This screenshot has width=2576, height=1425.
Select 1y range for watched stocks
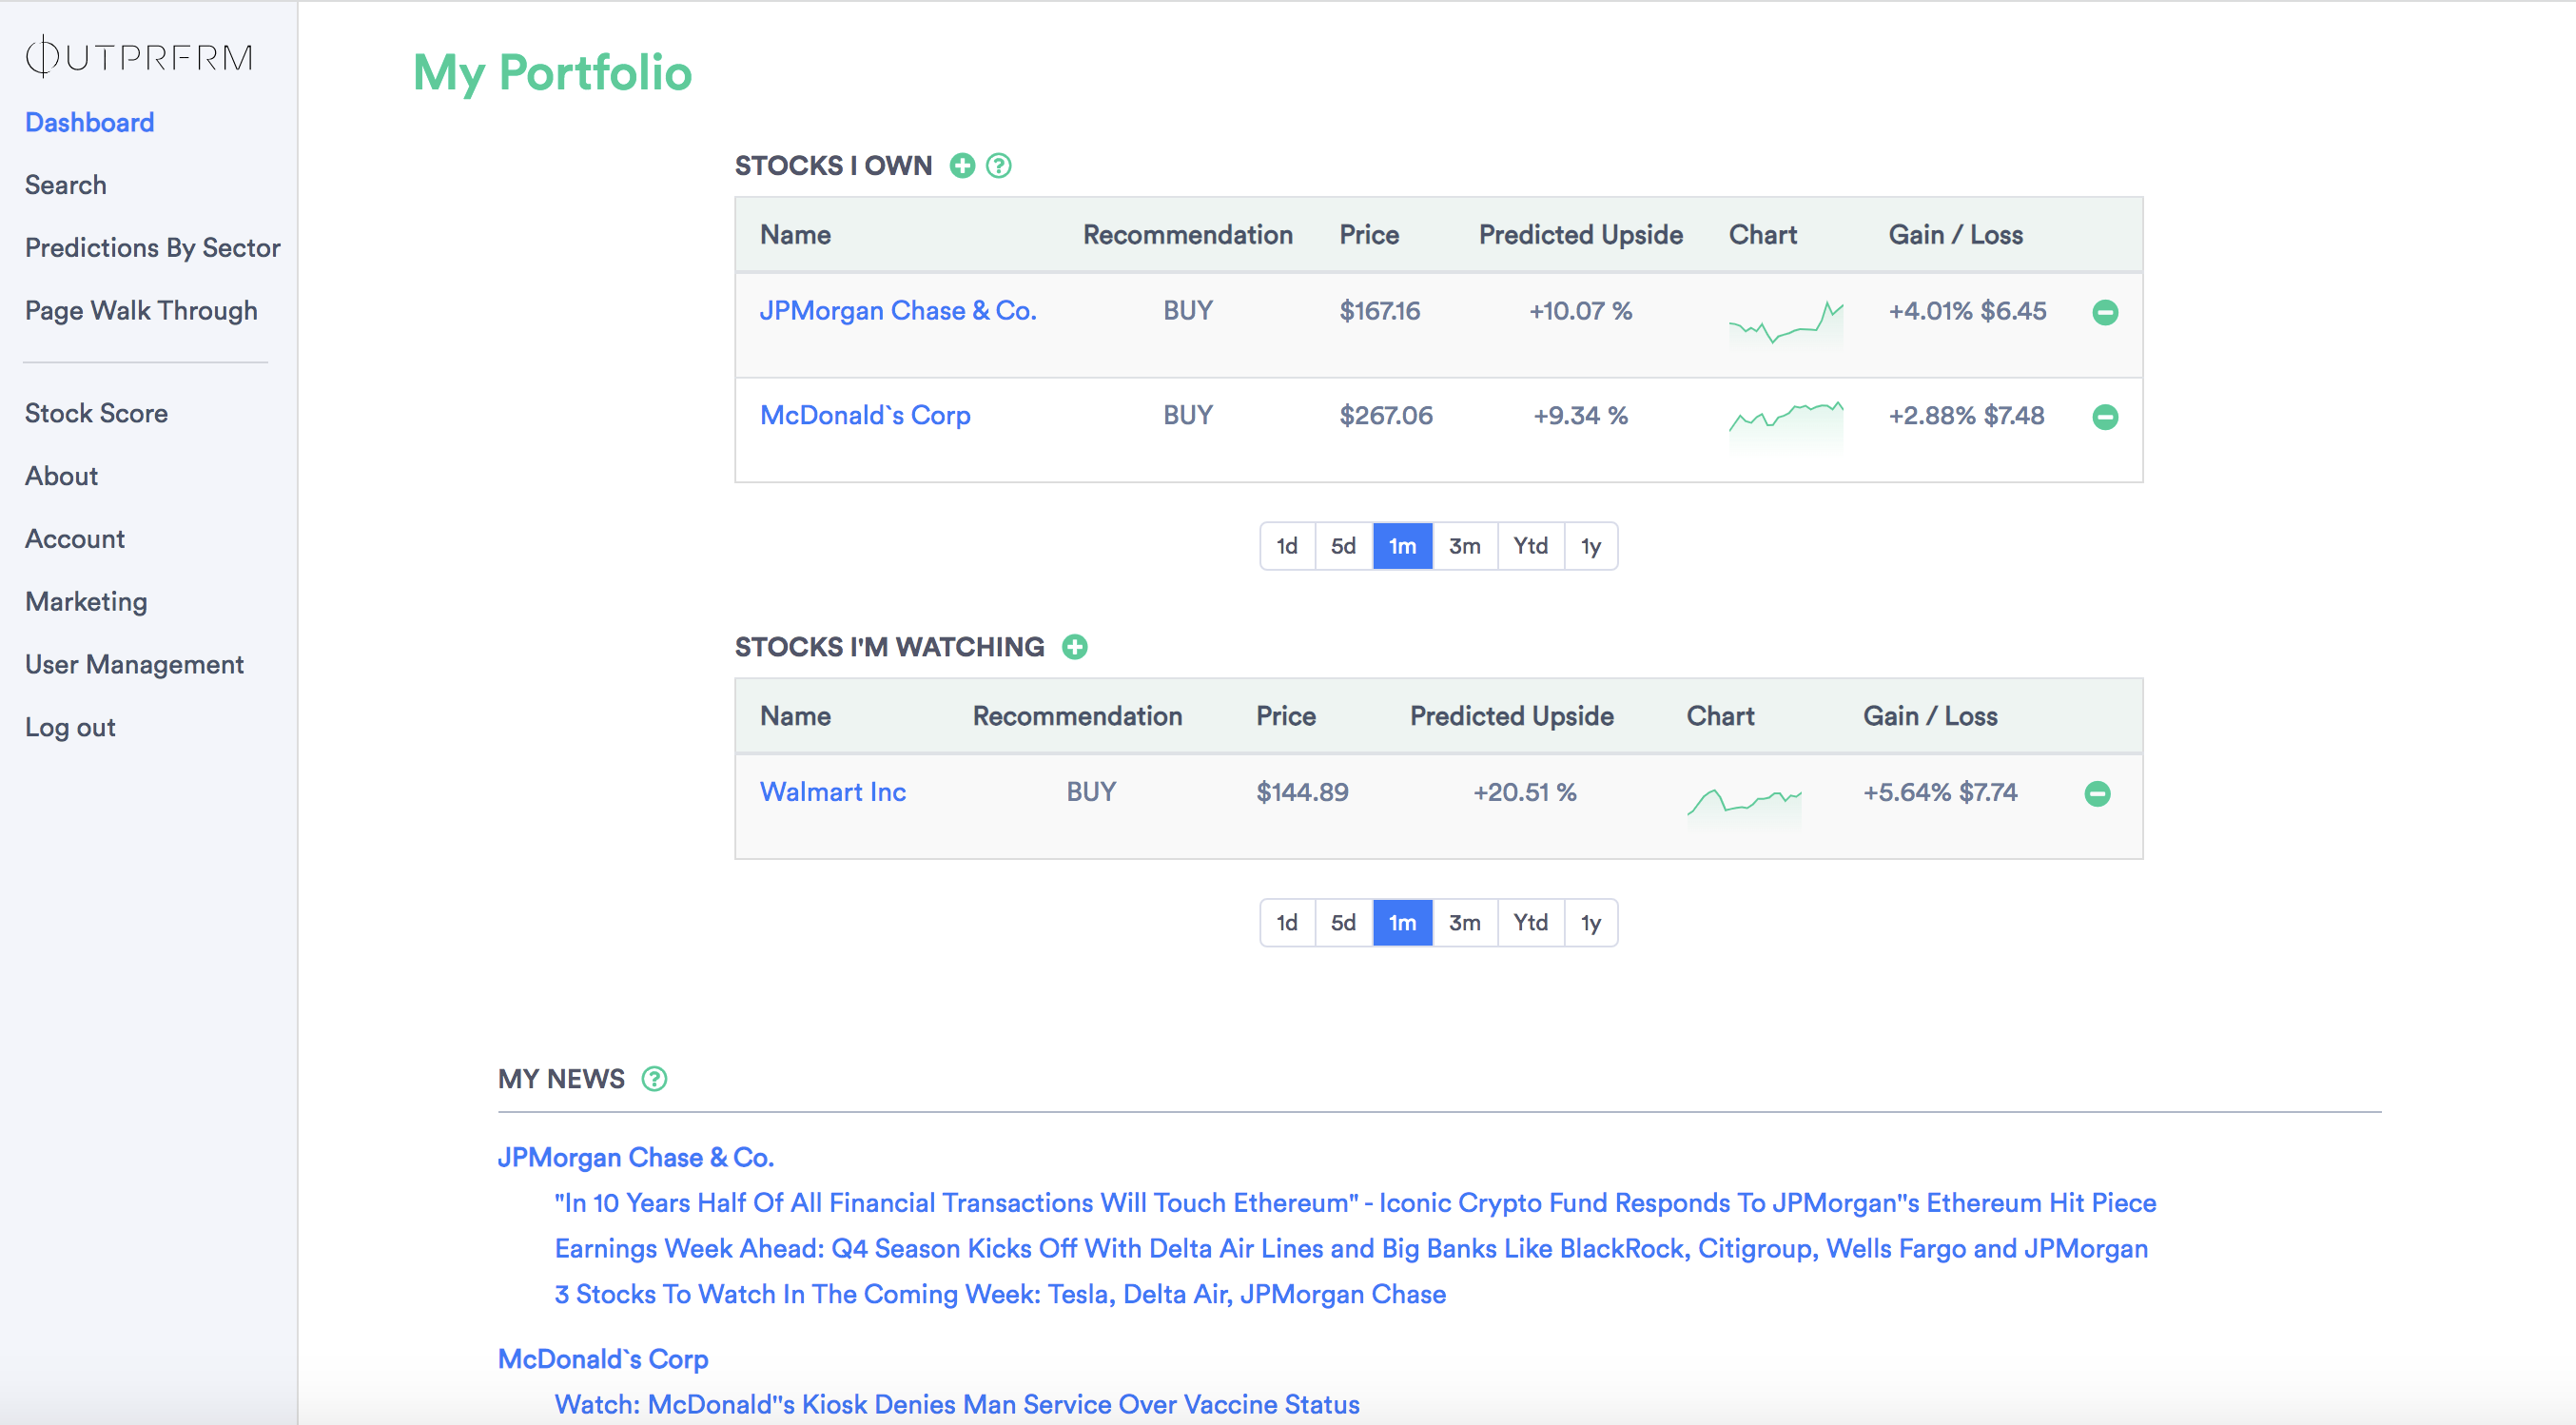[1590, 922]
